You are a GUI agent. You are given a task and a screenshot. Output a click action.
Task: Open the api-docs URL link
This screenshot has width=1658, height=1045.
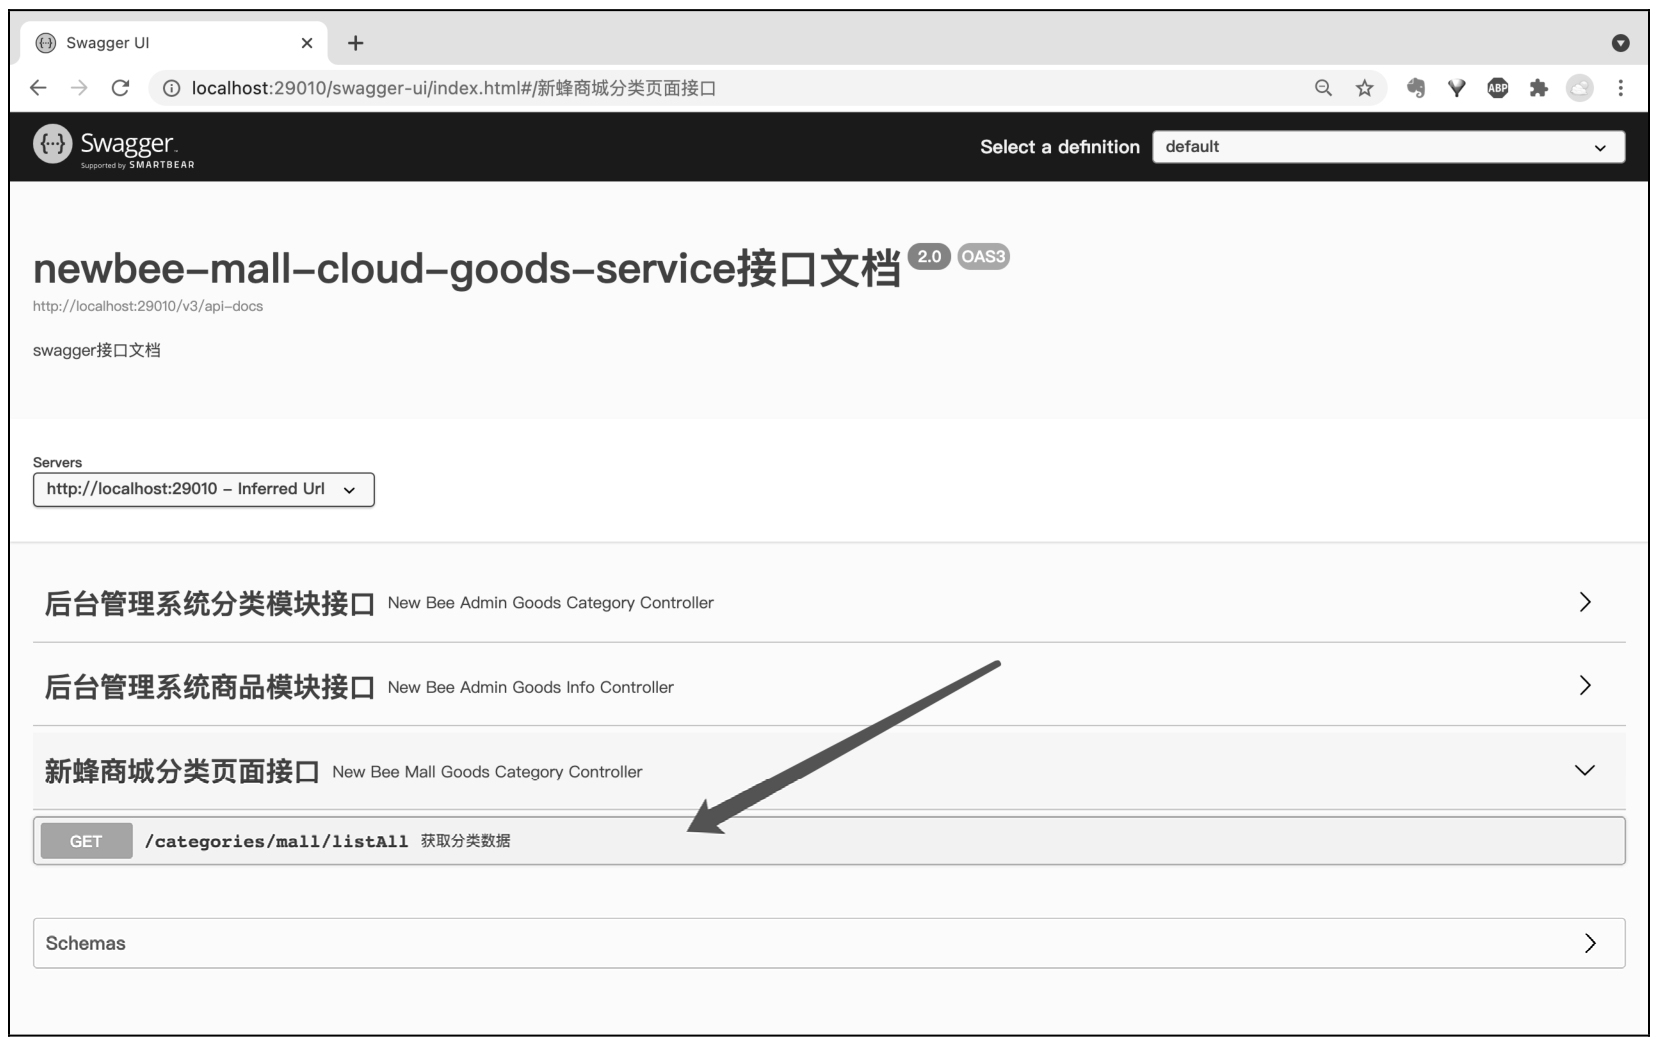tap(148, 306)
